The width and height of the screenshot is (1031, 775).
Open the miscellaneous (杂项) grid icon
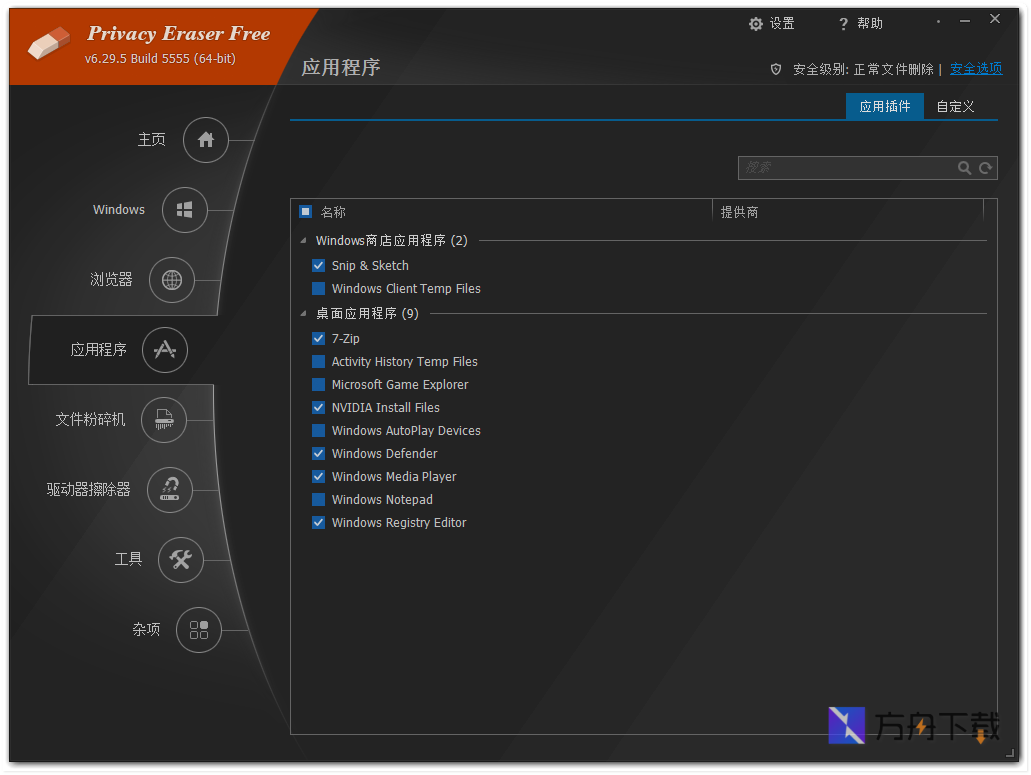pyautogui.click(x=199, y=630)
